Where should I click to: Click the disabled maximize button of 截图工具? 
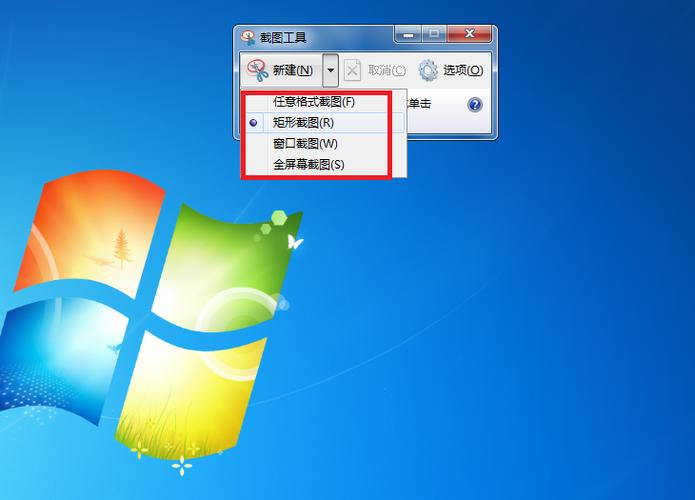[434, 34]
